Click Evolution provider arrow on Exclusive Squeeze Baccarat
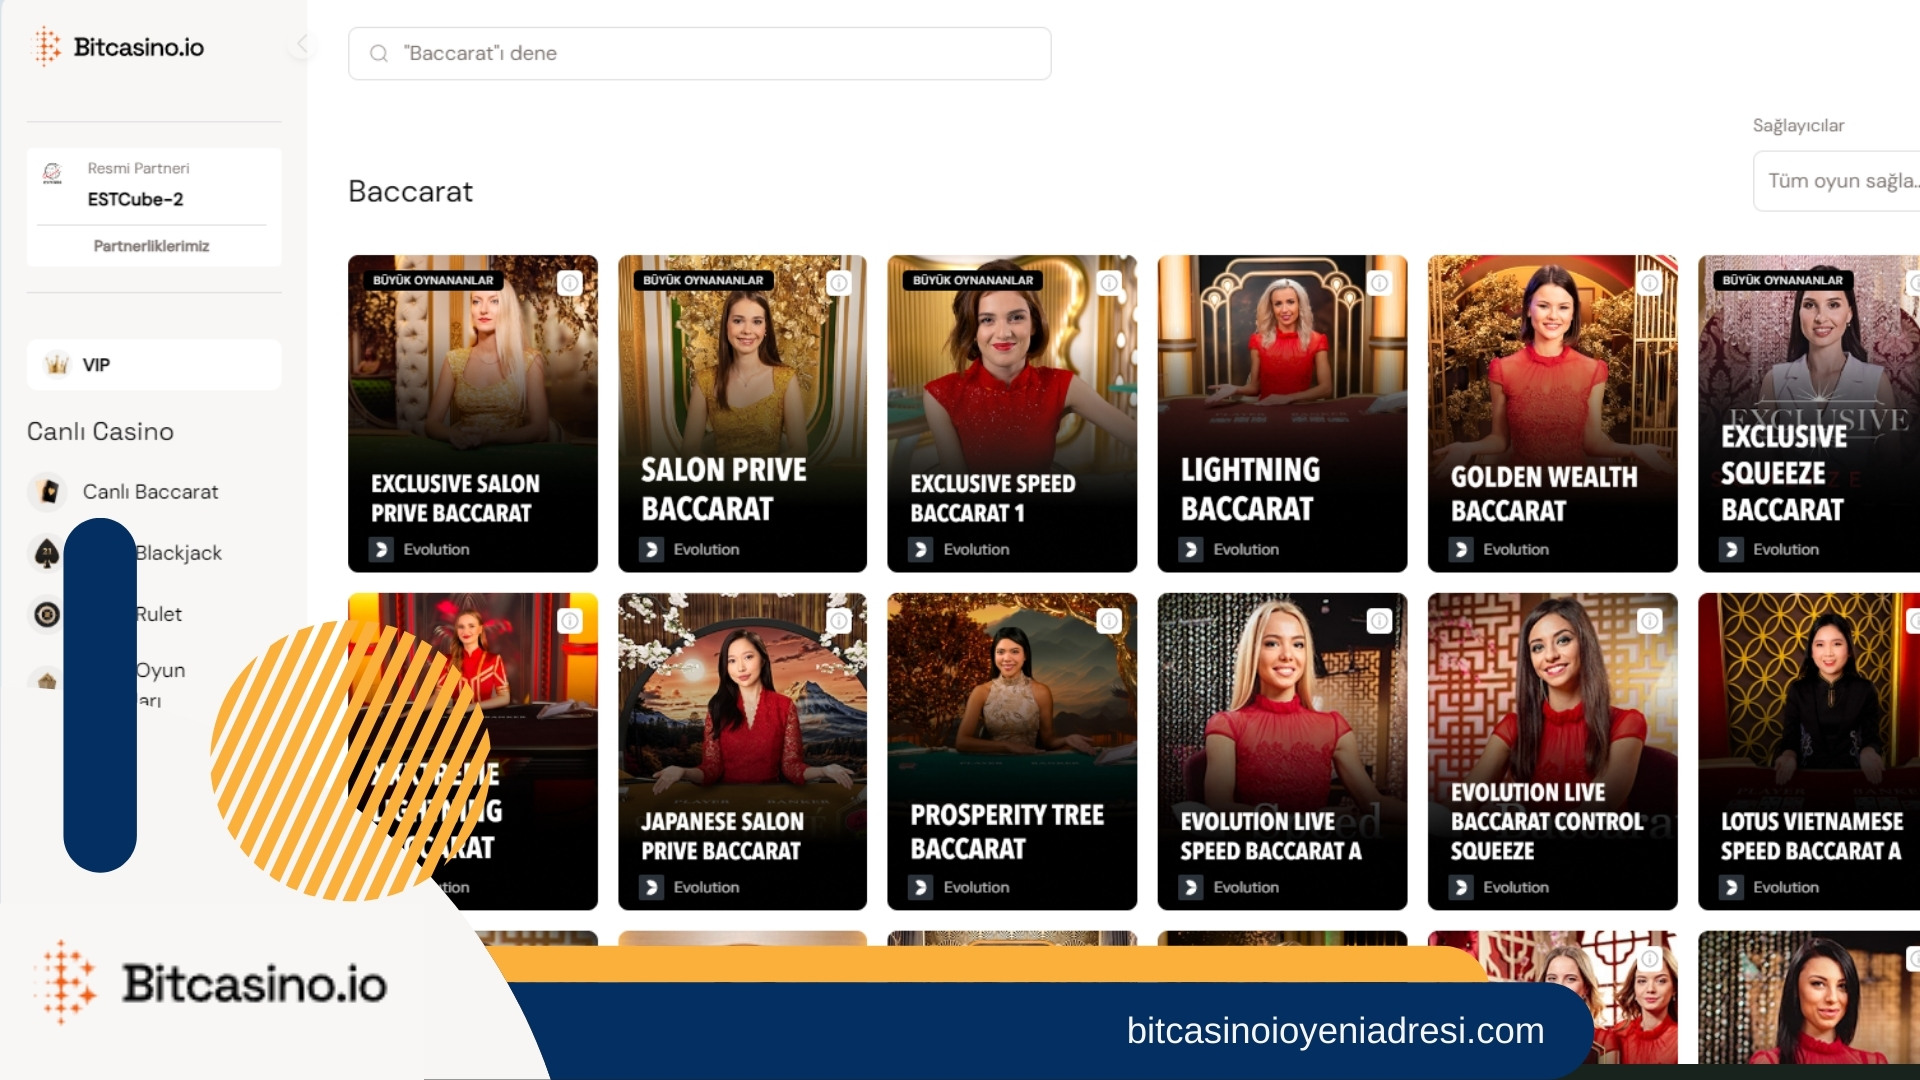 coord(1730,549)
